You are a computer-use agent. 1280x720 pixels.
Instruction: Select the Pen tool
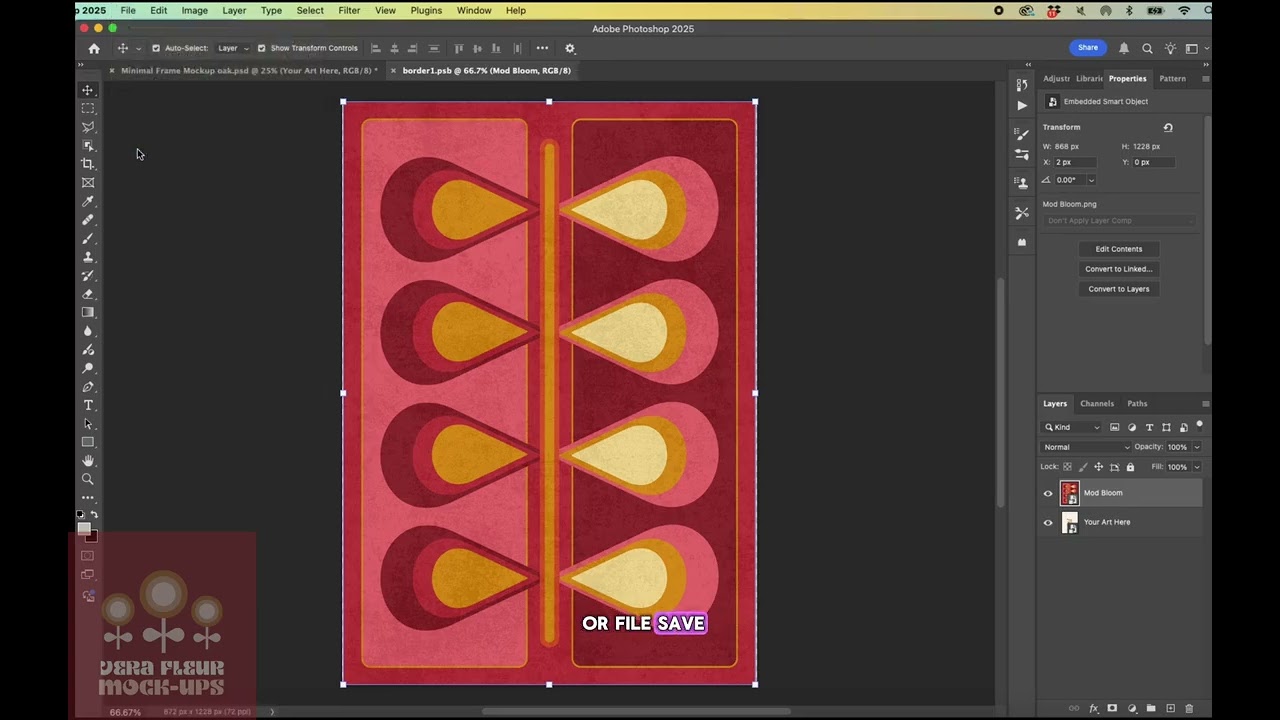88,386
